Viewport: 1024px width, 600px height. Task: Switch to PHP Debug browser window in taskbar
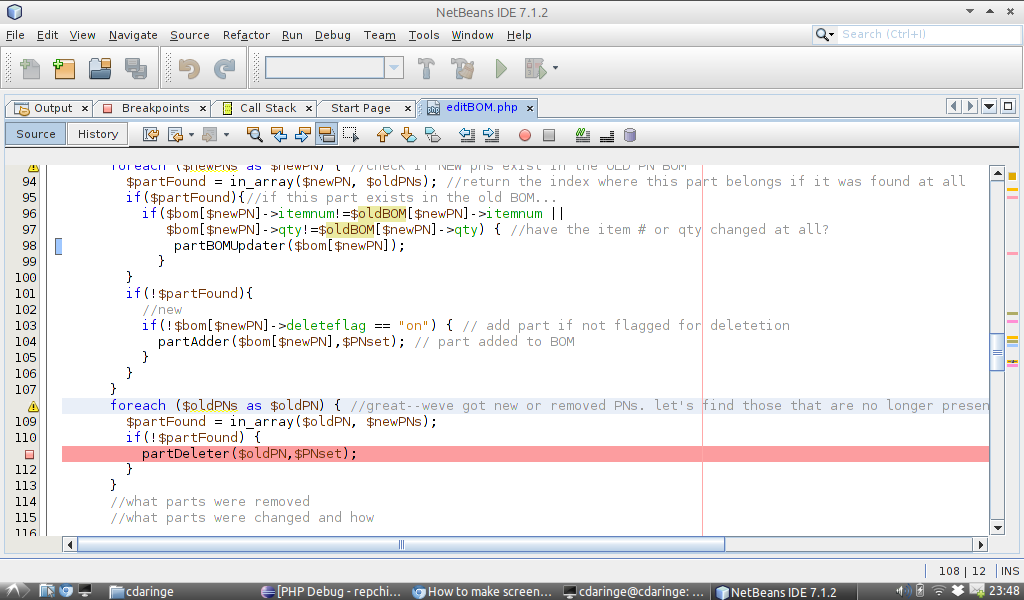click(331, 592)
